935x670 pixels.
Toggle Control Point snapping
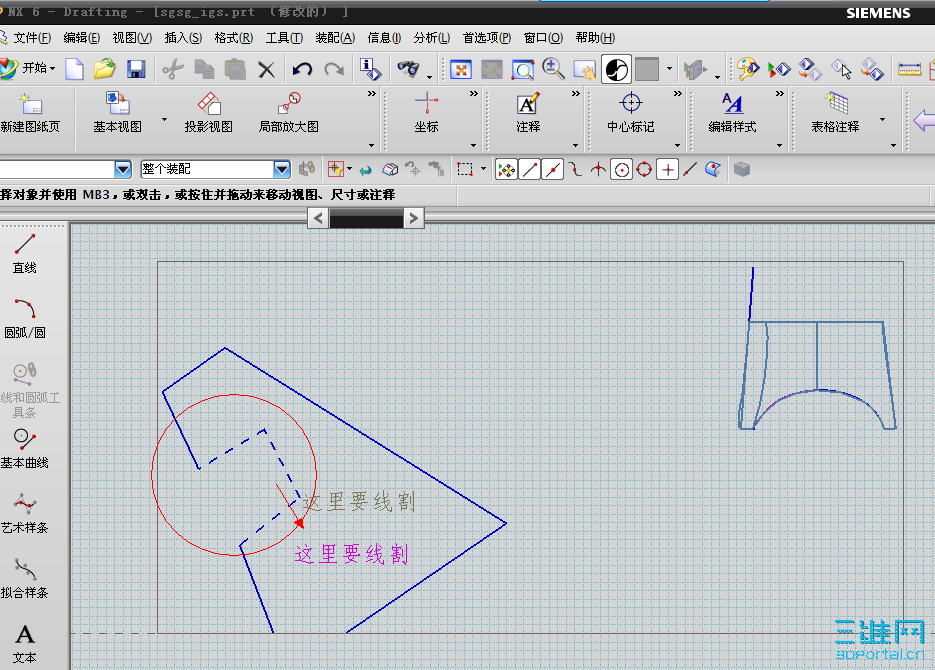[x=575, y=170]
